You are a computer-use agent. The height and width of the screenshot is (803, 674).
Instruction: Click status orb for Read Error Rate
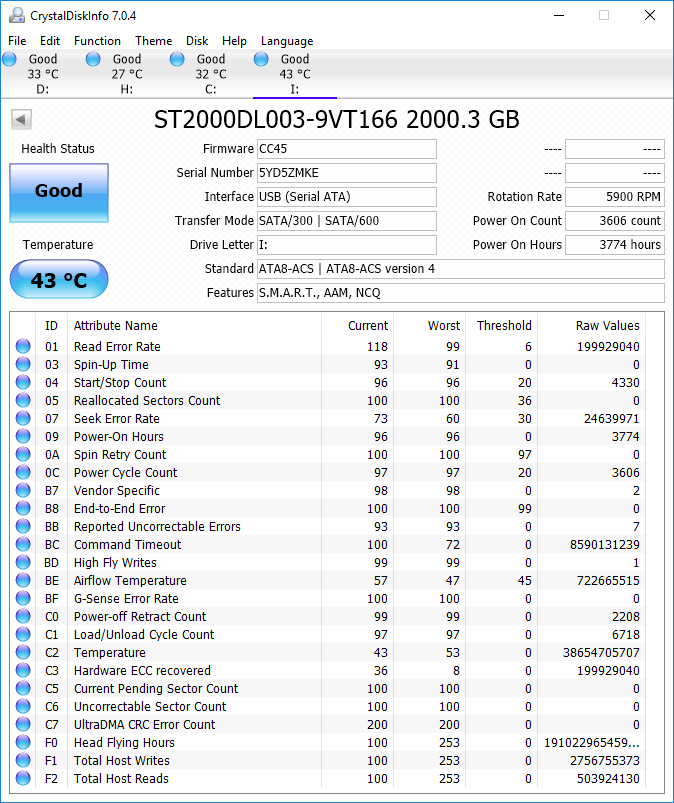(23, 346)
